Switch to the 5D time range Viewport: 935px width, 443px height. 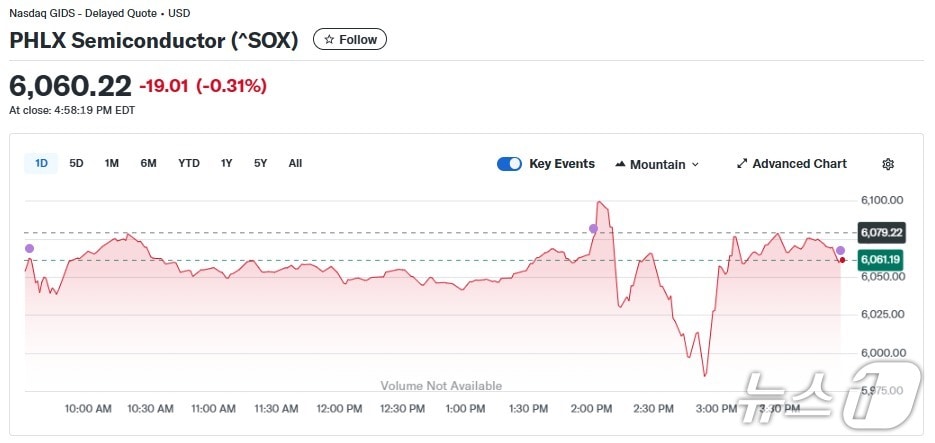[x=76, y=163]
